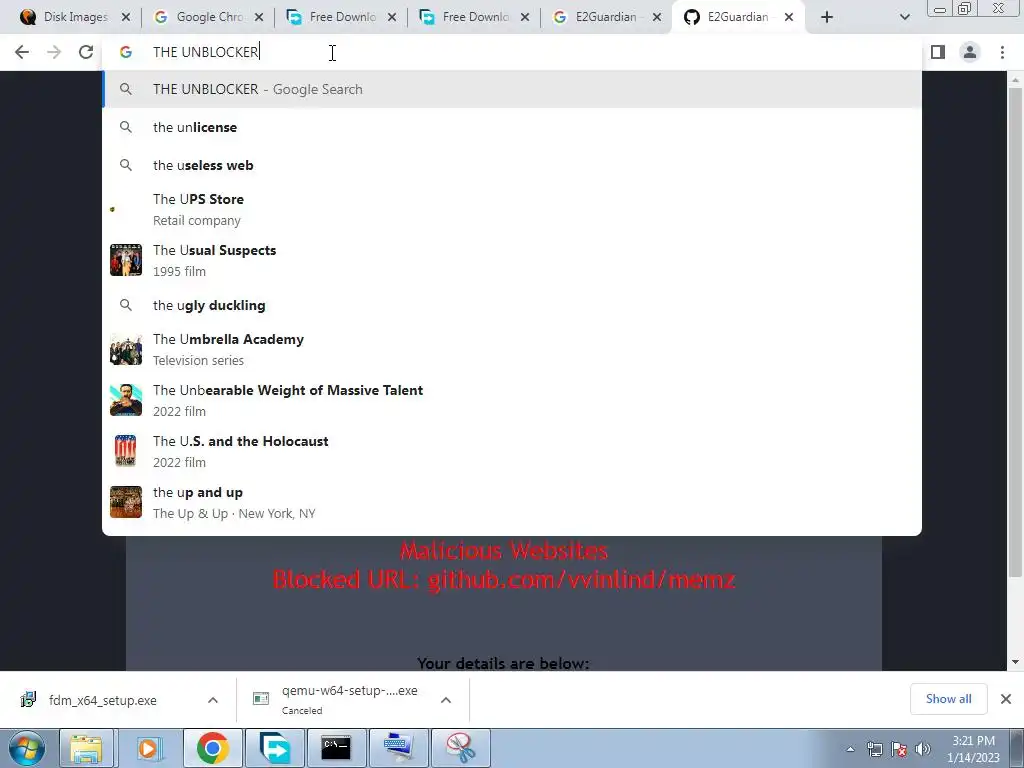Image resolution: width=1024 pixels, height=768 pixels.
Task: Click the browser back arrow
Action: (22, 52)
